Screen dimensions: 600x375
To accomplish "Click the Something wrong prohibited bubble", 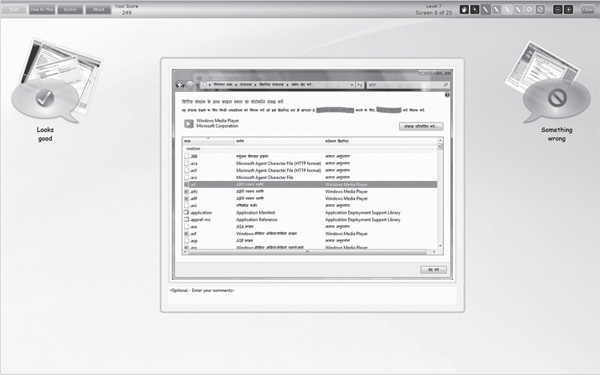I will (557, 99).
